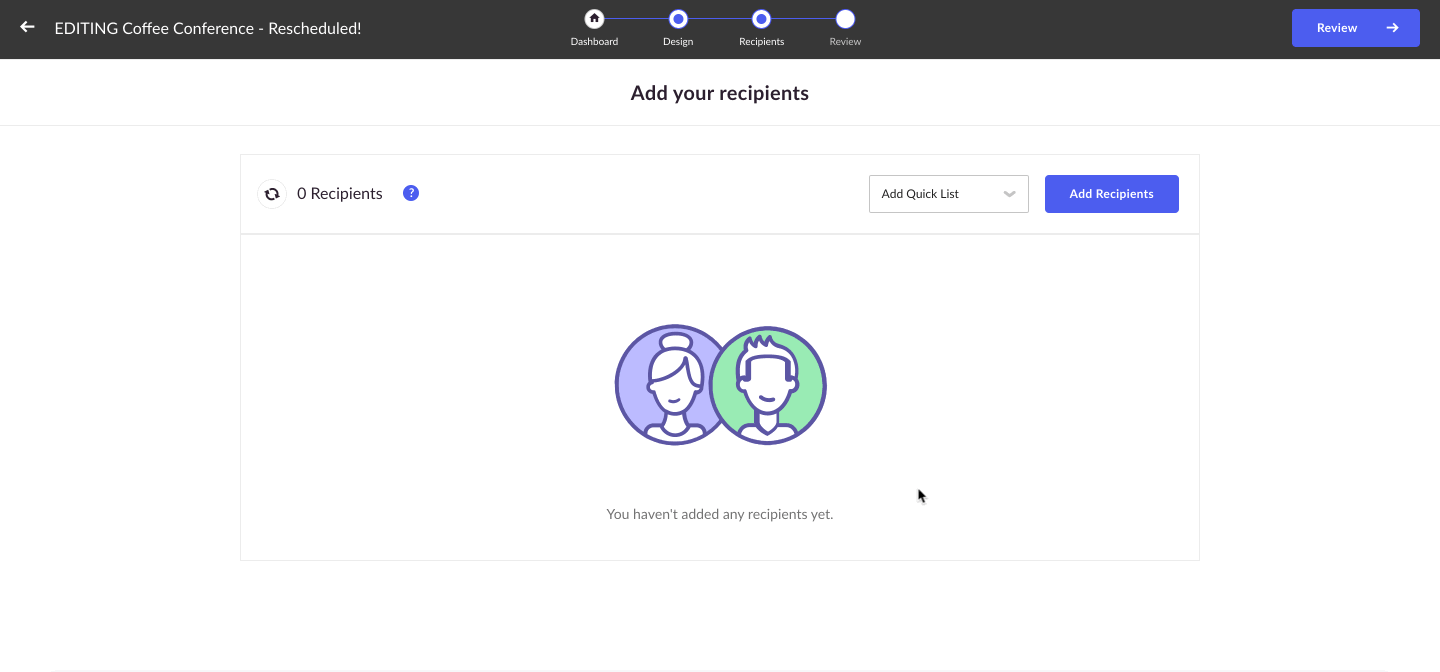Click the campaign title 'EDITING Coffee Conference - Rescheduled!'
The image size is (1440, 672).
(x=208, y=28)
